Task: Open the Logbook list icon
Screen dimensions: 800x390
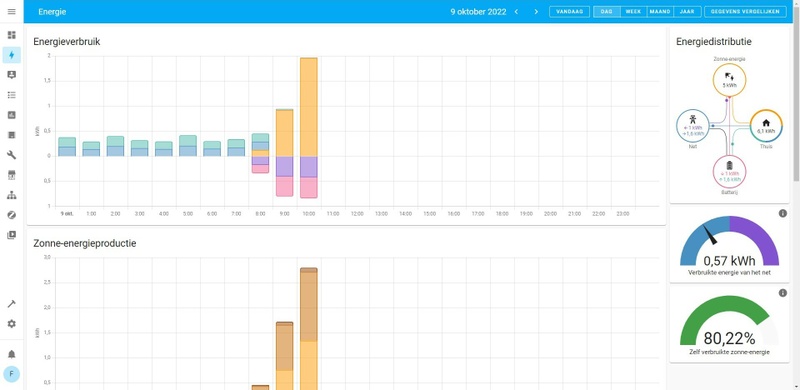Action: [12, 95]
